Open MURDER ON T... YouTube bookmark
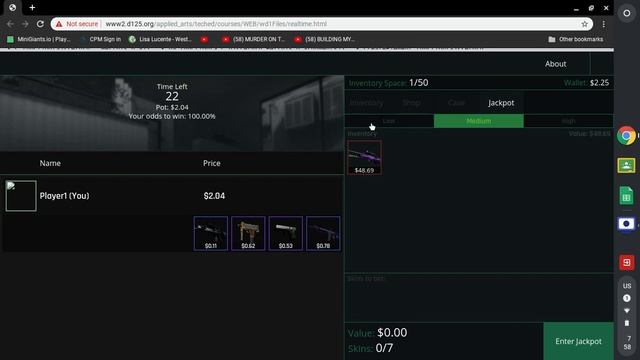Viewport: 640px width, 360px height. click(253, 39)
